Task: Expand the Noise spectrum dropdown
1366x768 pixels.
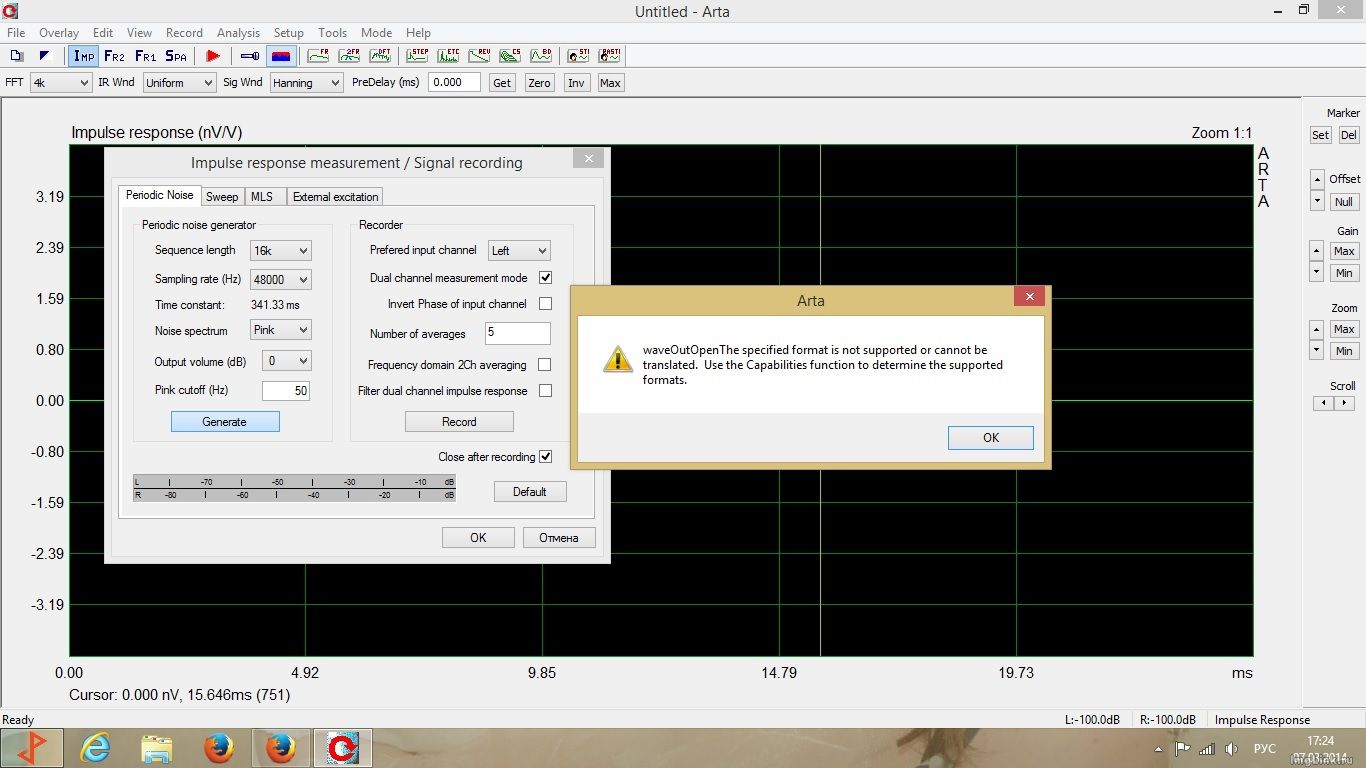Action: click(x=280, y=330)
